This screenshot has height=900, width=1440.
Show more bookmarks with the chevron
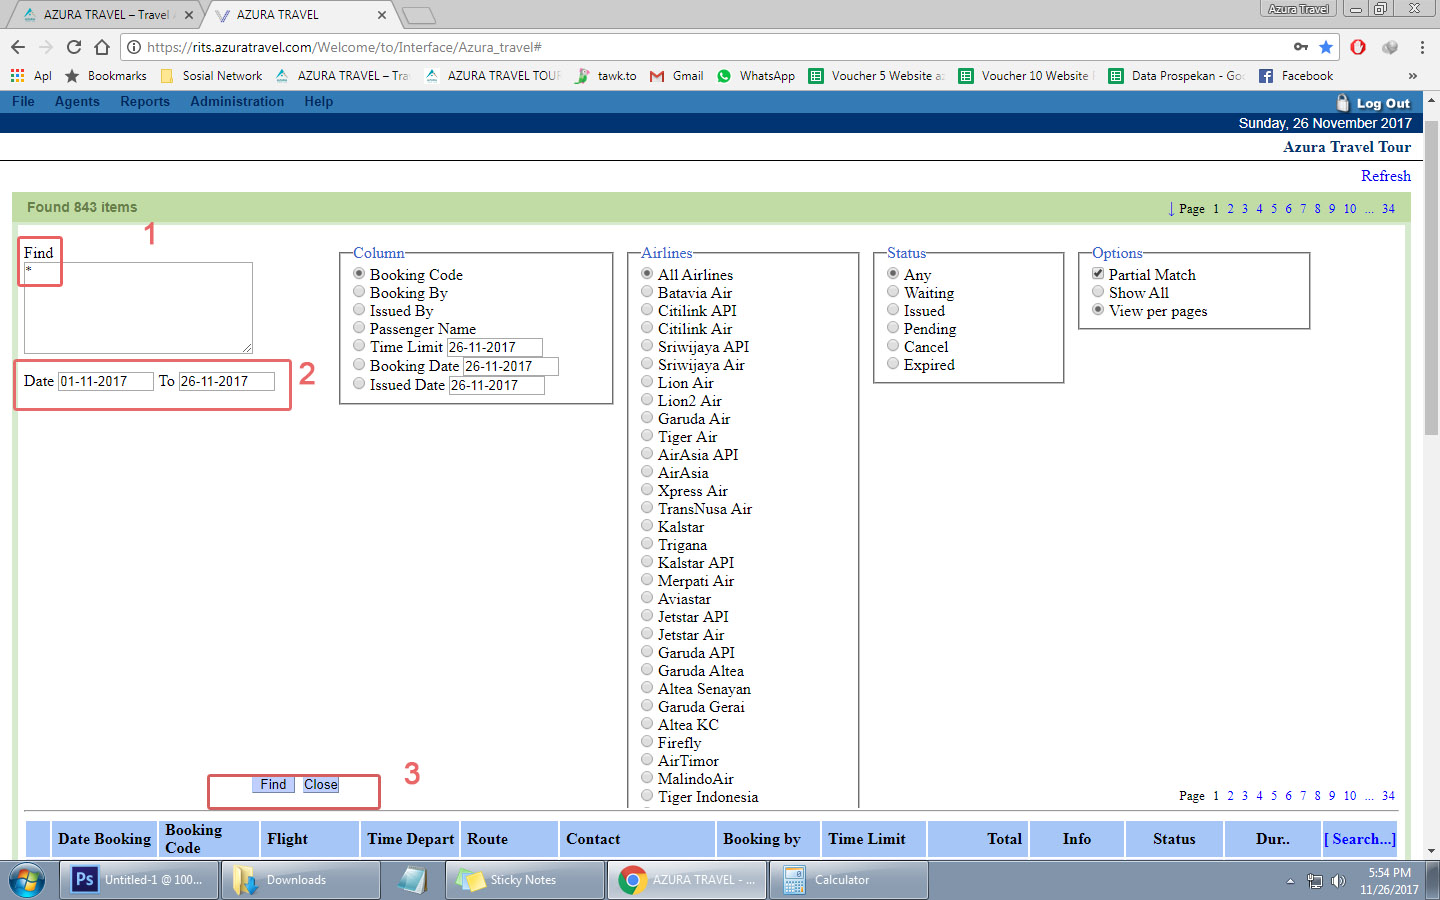1412,75
